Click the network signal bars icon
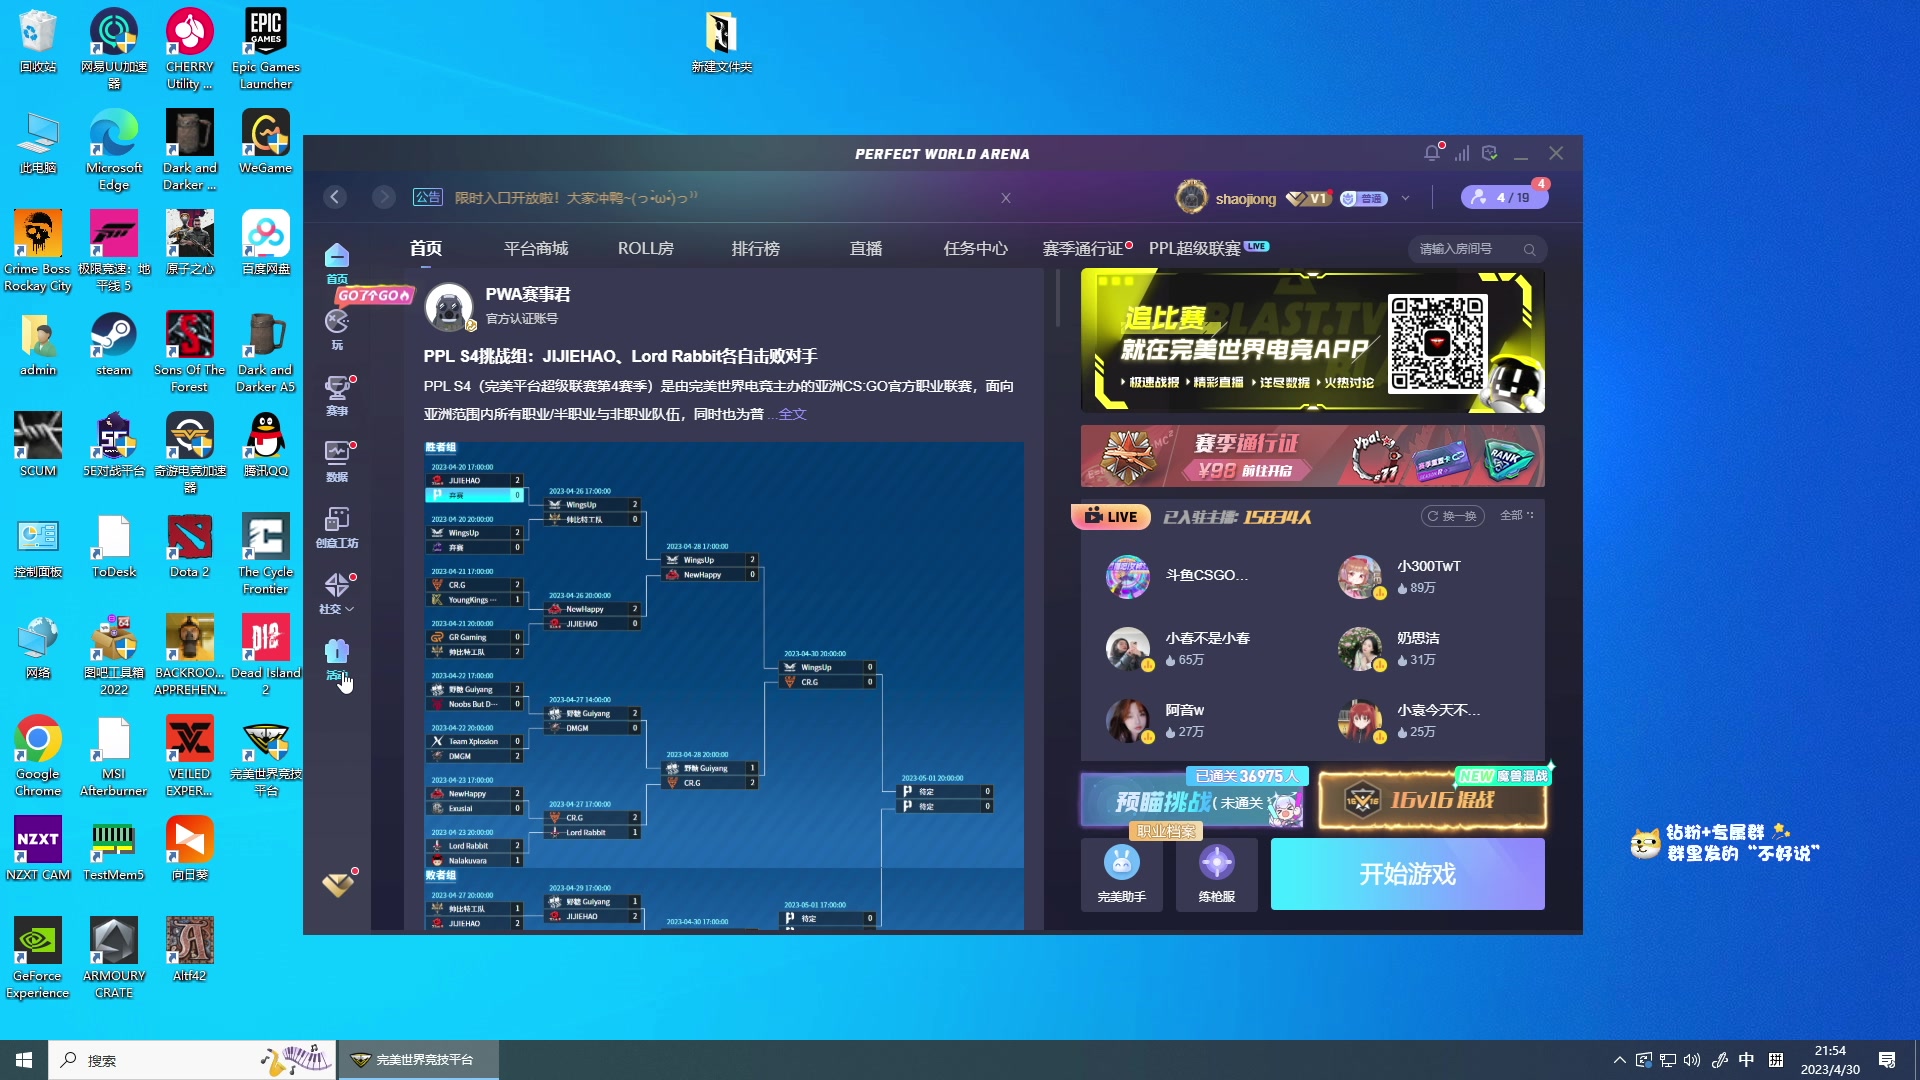The height and width of the screenshot is (1080, 1920). coord(1462,153)
